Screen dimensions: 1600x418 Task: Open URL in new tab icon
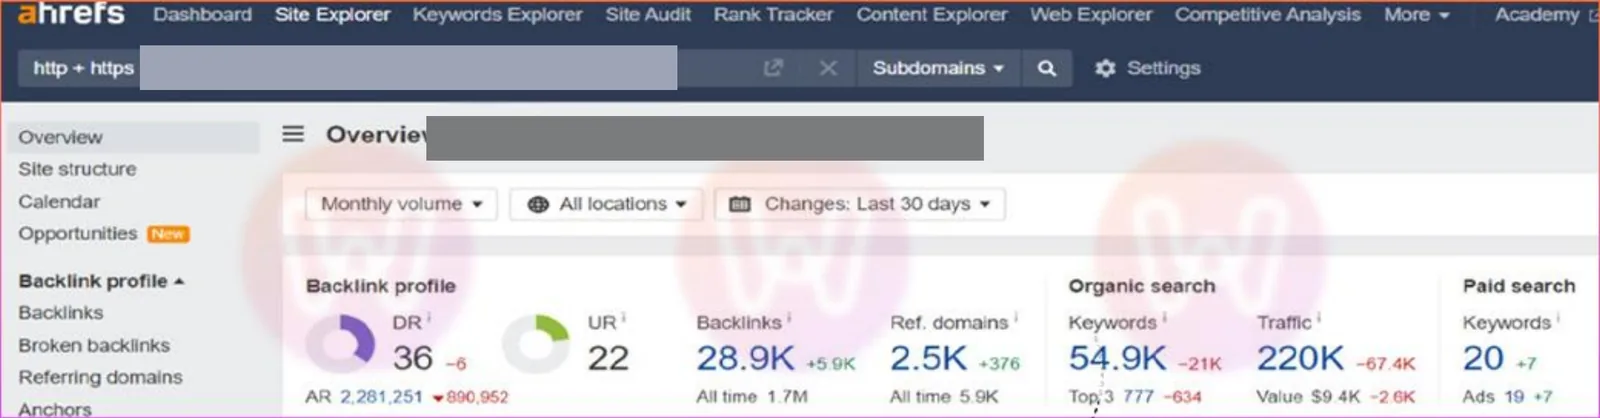(773, 68)
